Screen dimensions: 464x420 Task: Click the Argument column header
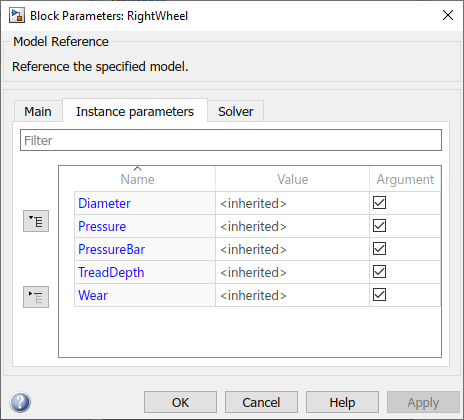click(x=405, y=179)
